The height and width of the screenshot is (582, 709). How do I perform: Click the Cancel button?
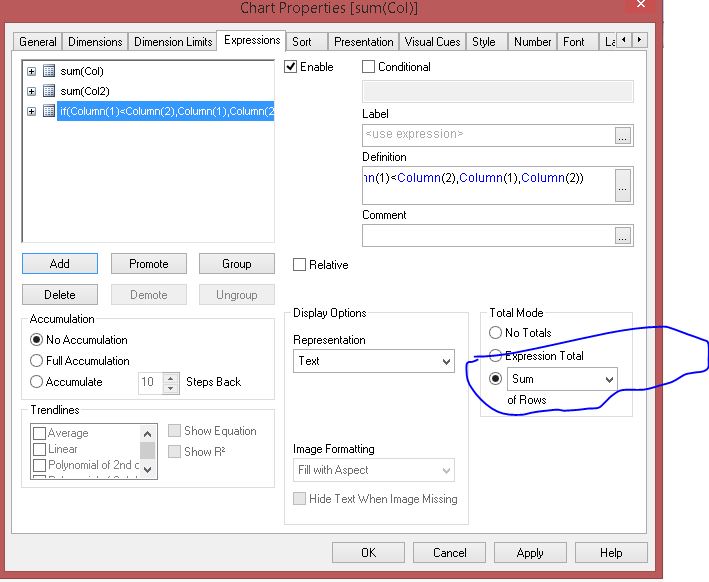tap(449, 553)
